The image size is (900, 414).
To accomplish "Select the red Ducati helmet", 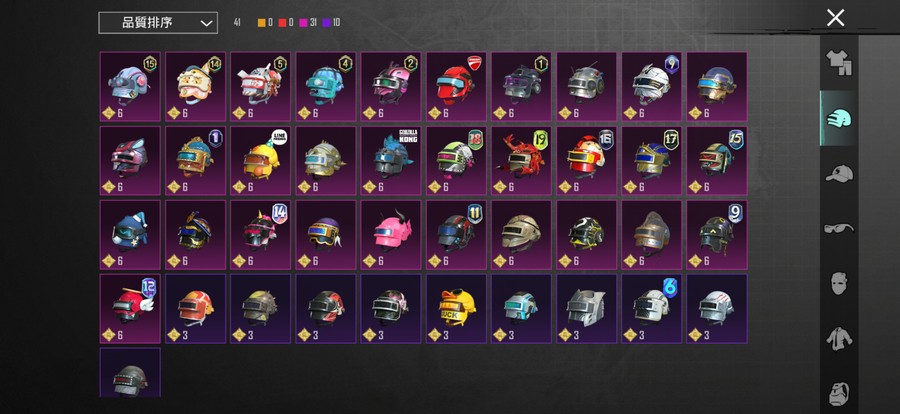I will tap(456, 87).
